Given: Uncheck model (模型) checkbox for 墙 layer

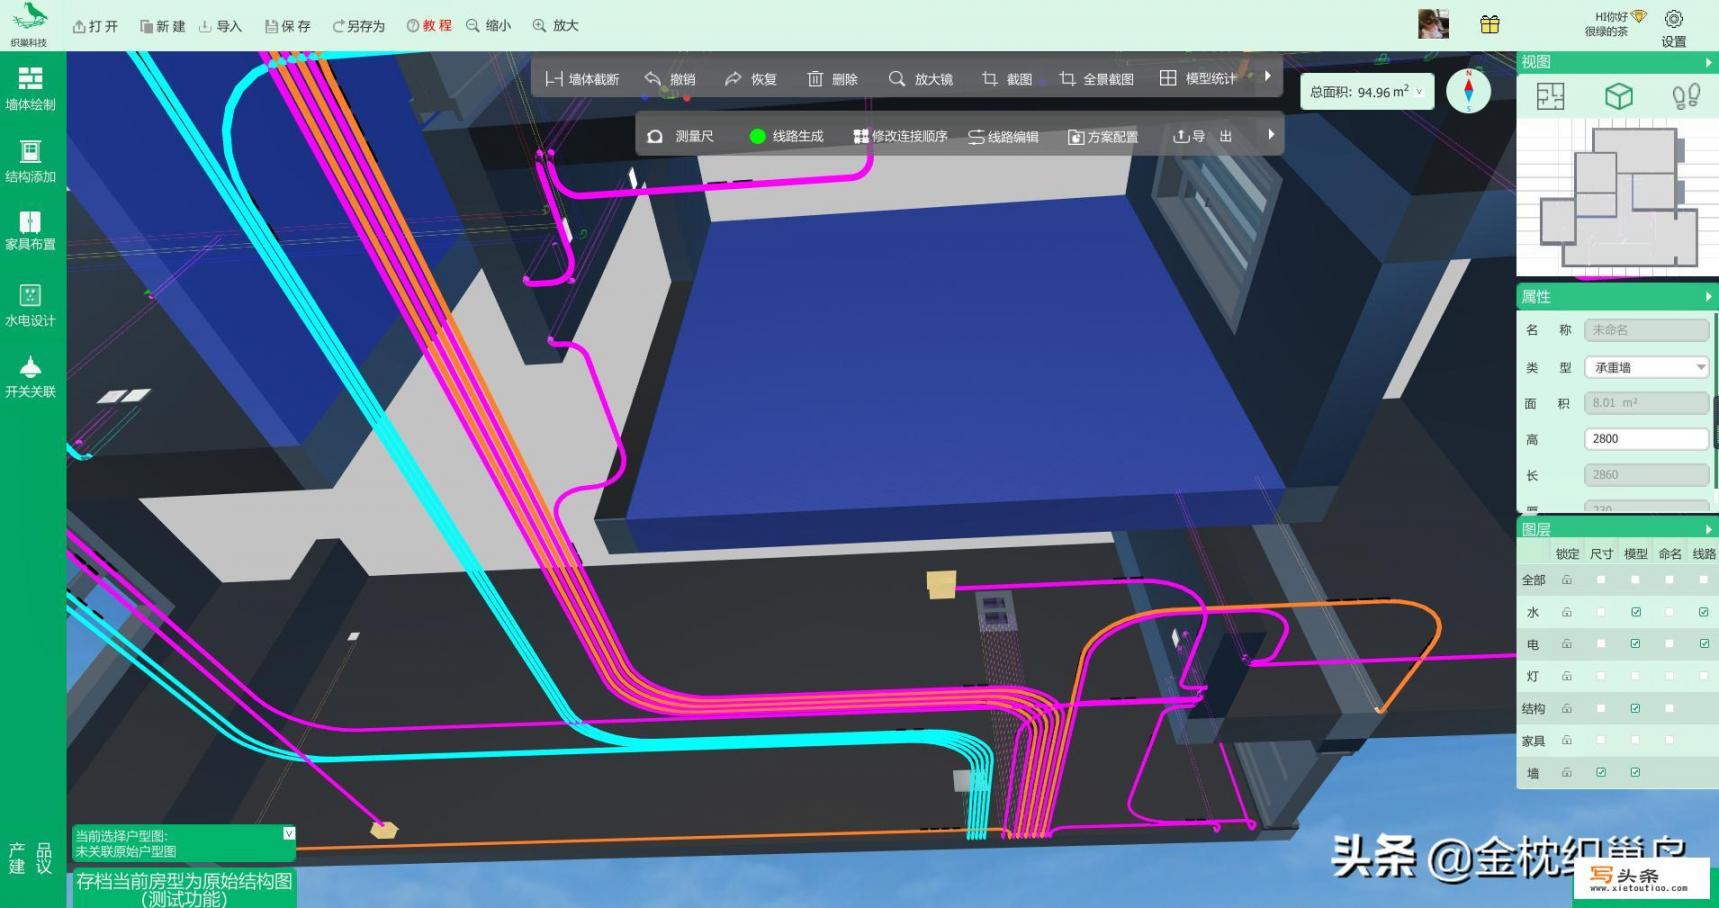Looking at the screenshot, I should pyautogui.click(x=1636, y=772).
